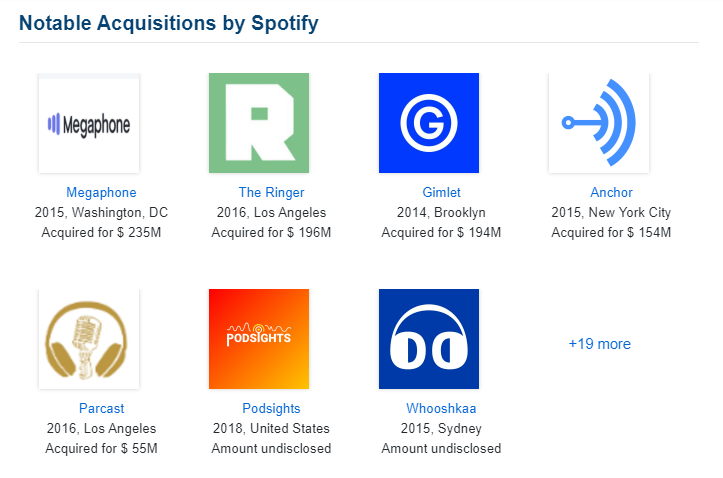Select the Whooshkaa headphones logo

click(429, 339)
